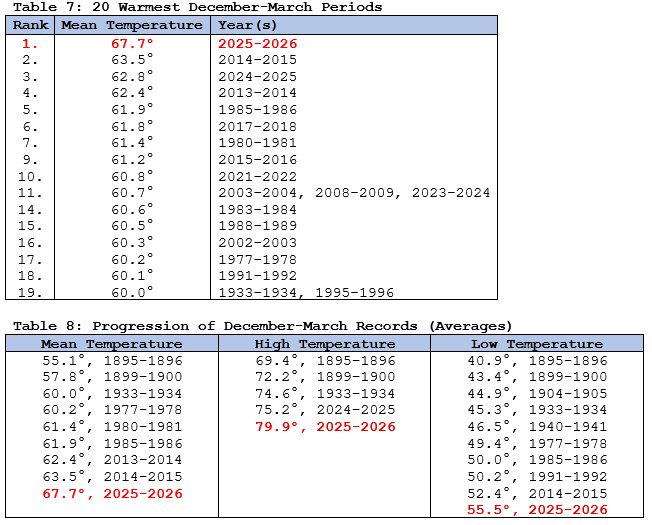Select the '2014-2015' year cell for rank 2
Image resolution: width=652 pixels, height=525 pixels.
tap(257, 60)
